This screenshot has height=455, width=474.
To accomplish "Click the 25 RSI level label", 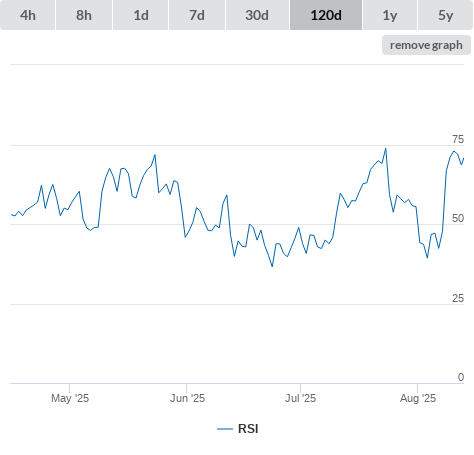I will [x=458, y=298].
